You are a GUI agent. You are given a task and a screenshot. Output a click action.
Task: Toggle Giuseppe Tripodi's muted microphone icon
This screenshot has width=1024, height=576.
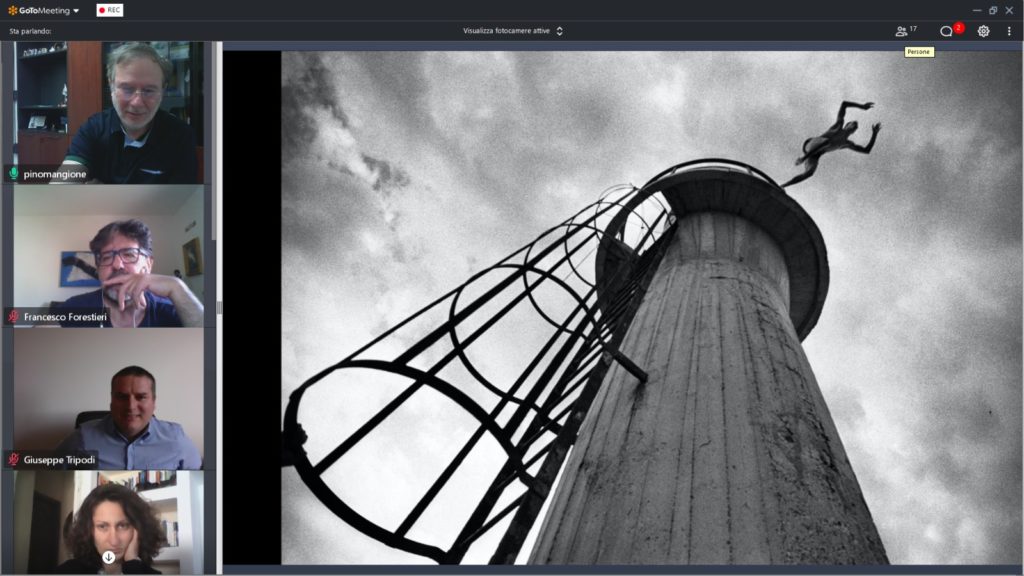pos(13,460)
